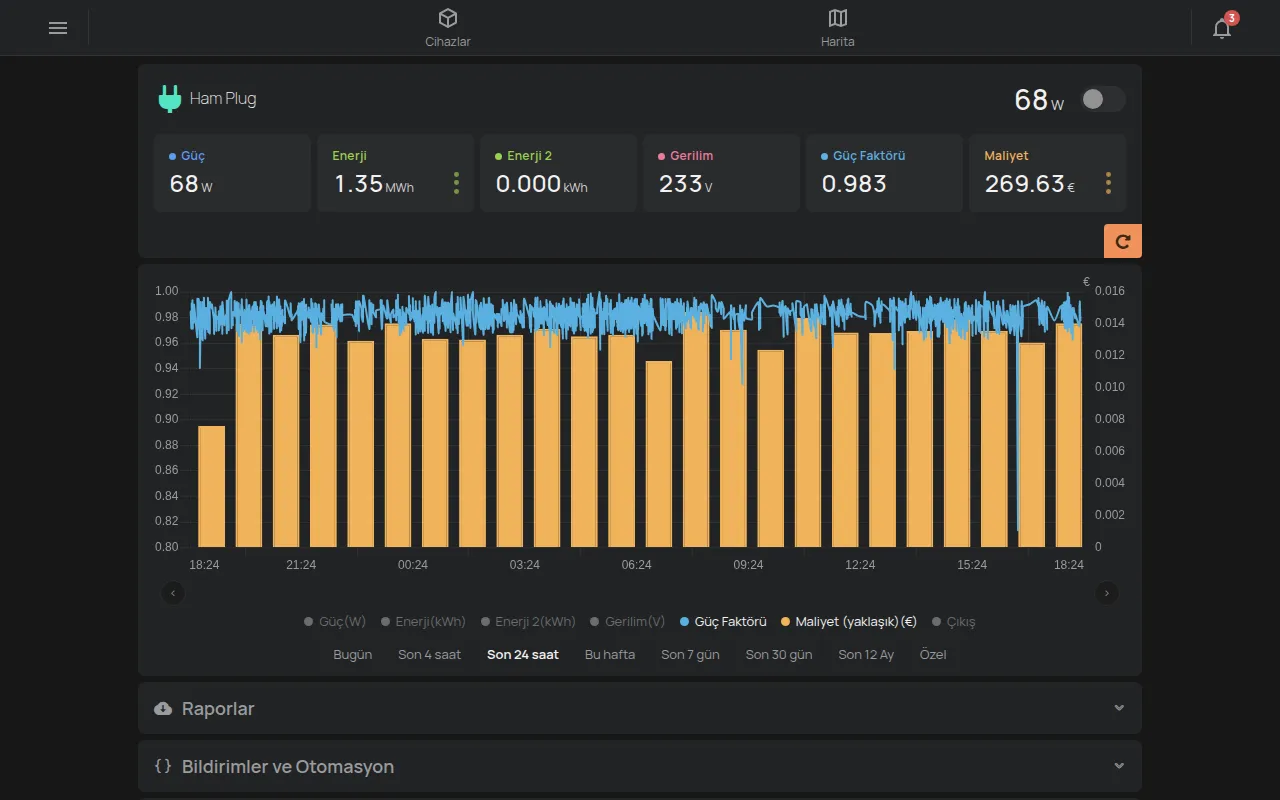Screen dimensions: 1280x800
Task: Open the hamburger menu
Action: (x=58, y=28)
